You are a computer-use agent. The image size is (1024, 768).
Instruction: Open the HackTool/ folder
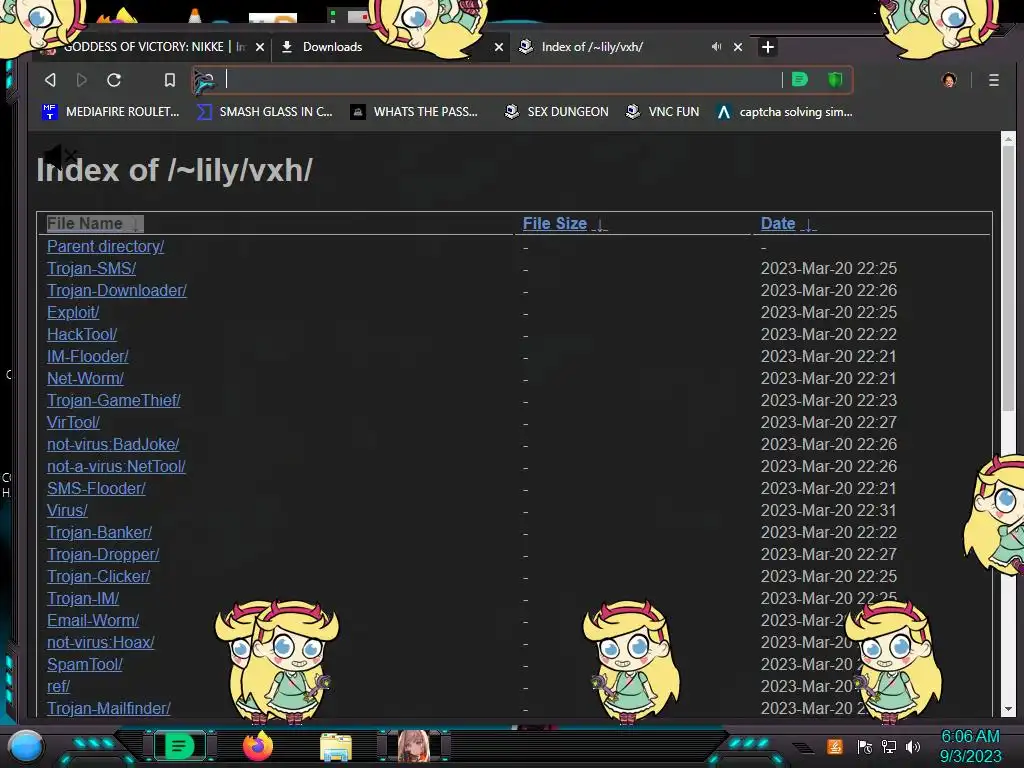click(82, 334)
